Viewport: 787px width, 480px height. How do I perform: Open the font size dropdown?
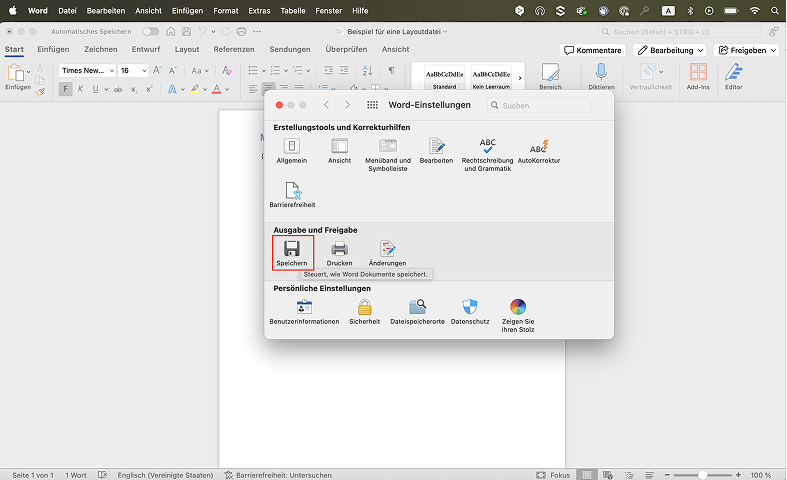[144, 71]
